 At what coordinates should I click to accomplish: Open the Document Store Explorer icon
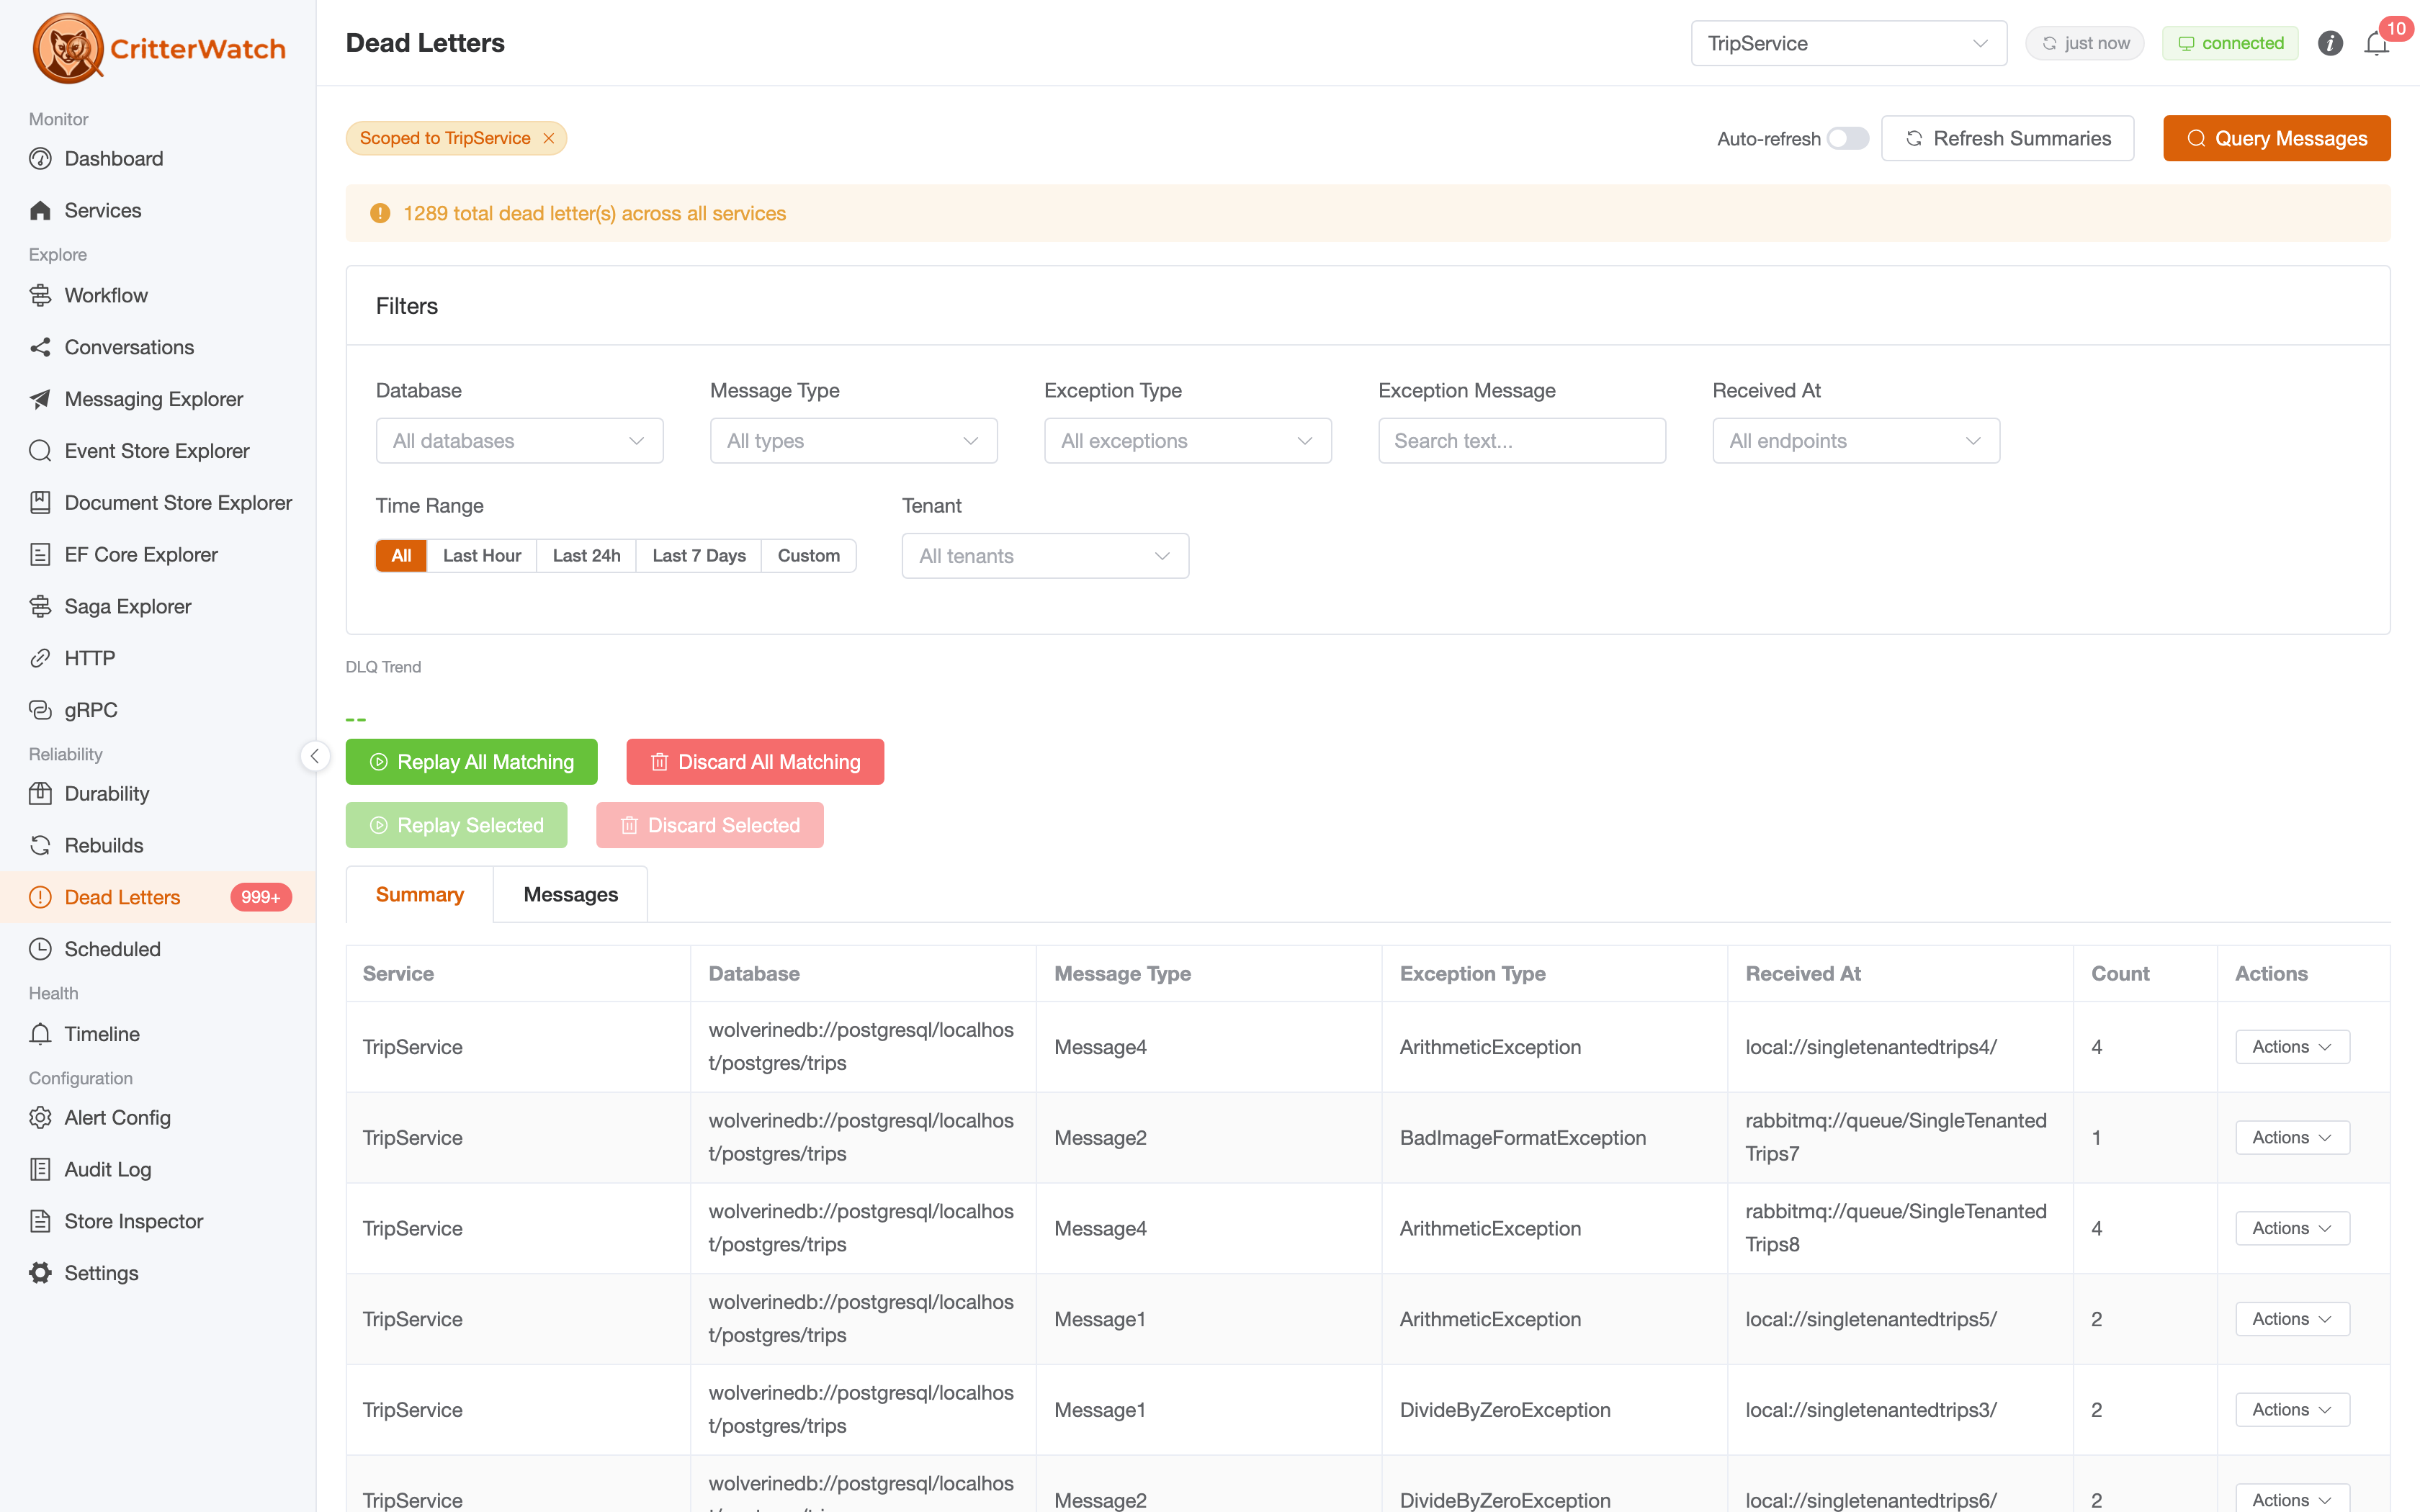click(40, 503)
